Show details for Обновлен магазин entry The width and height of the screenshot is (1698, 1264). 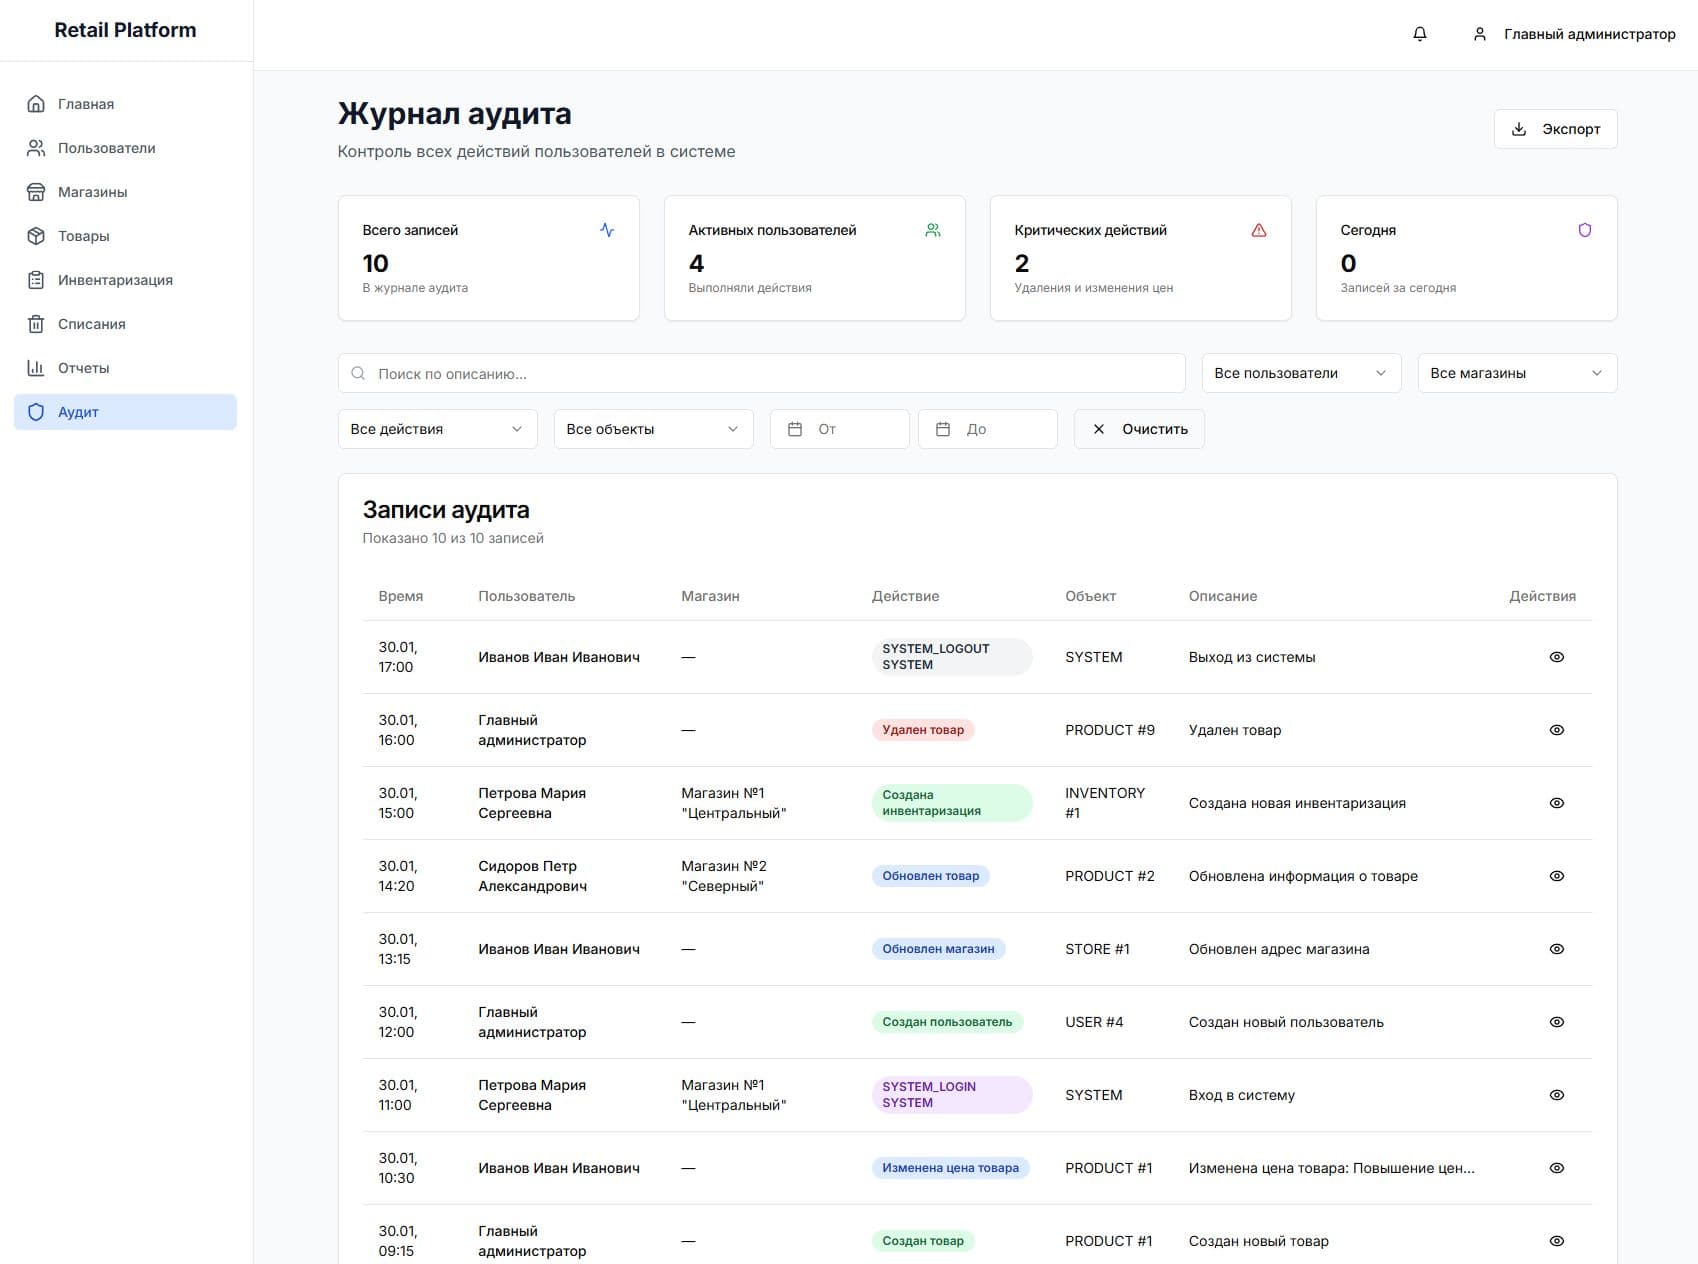click(1556, 949)
